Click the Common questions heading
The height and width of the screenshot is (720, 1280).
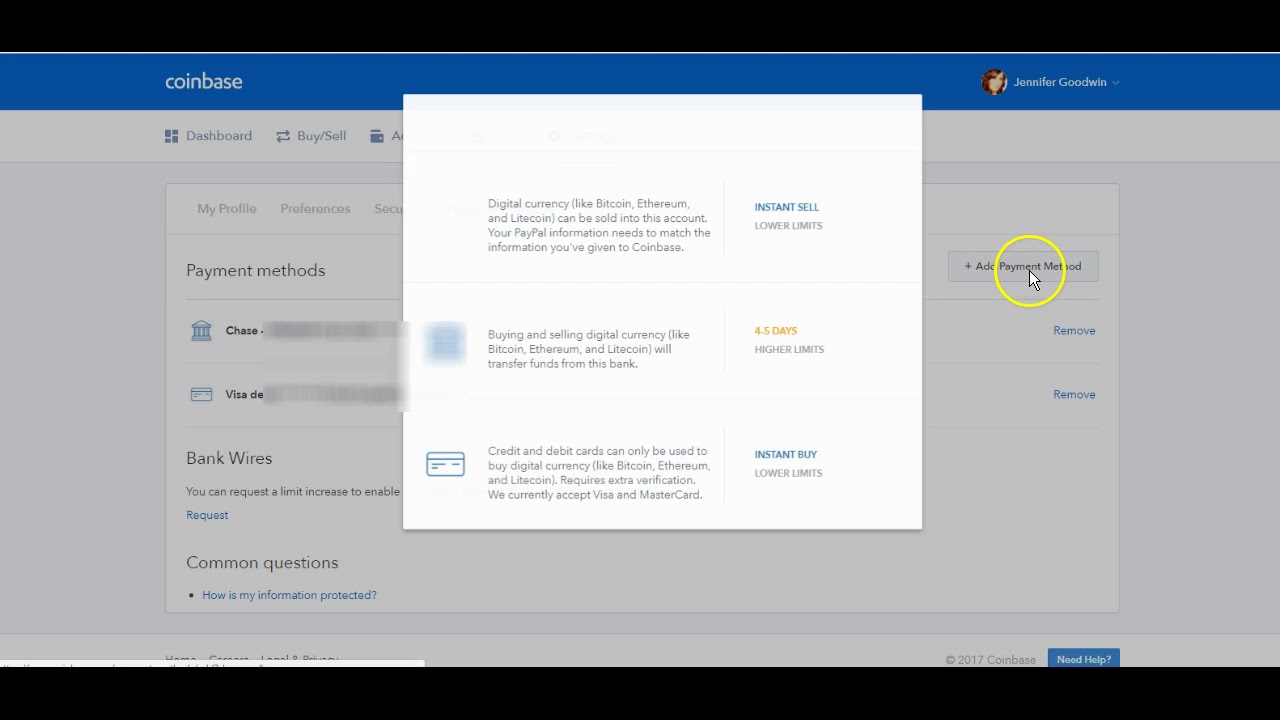tap(262, 563)
